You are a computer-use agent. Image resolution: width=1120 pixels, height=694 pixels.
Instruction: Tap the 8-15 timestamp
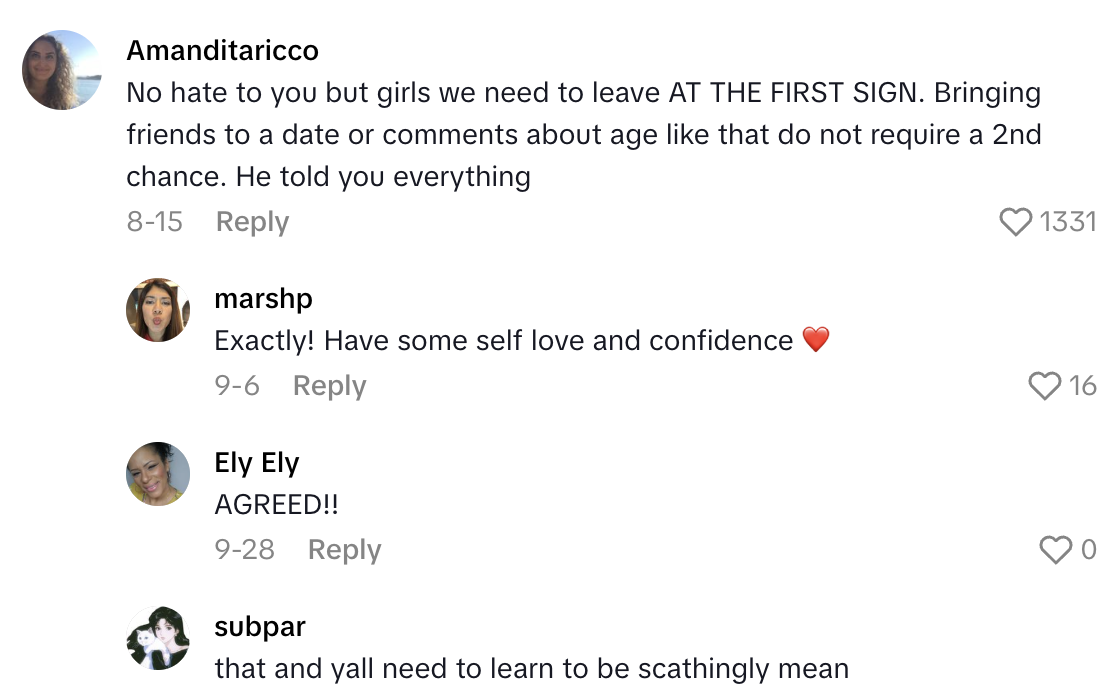point(155,221)
